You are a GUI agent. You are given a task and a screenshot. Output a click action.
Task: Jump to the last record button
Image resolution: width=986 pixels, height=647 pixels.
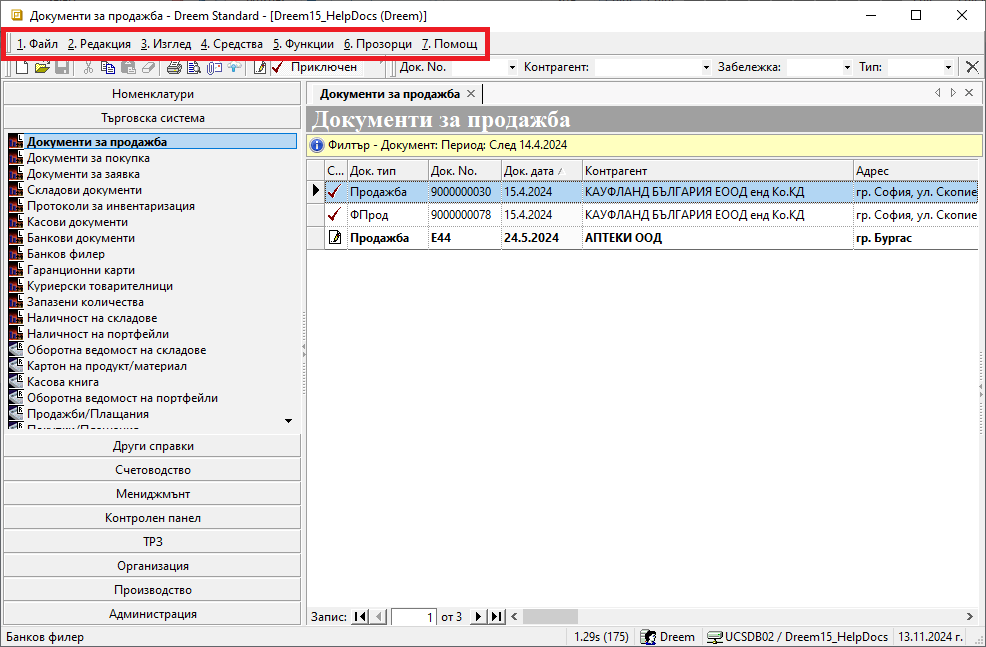tap(496, 617)
